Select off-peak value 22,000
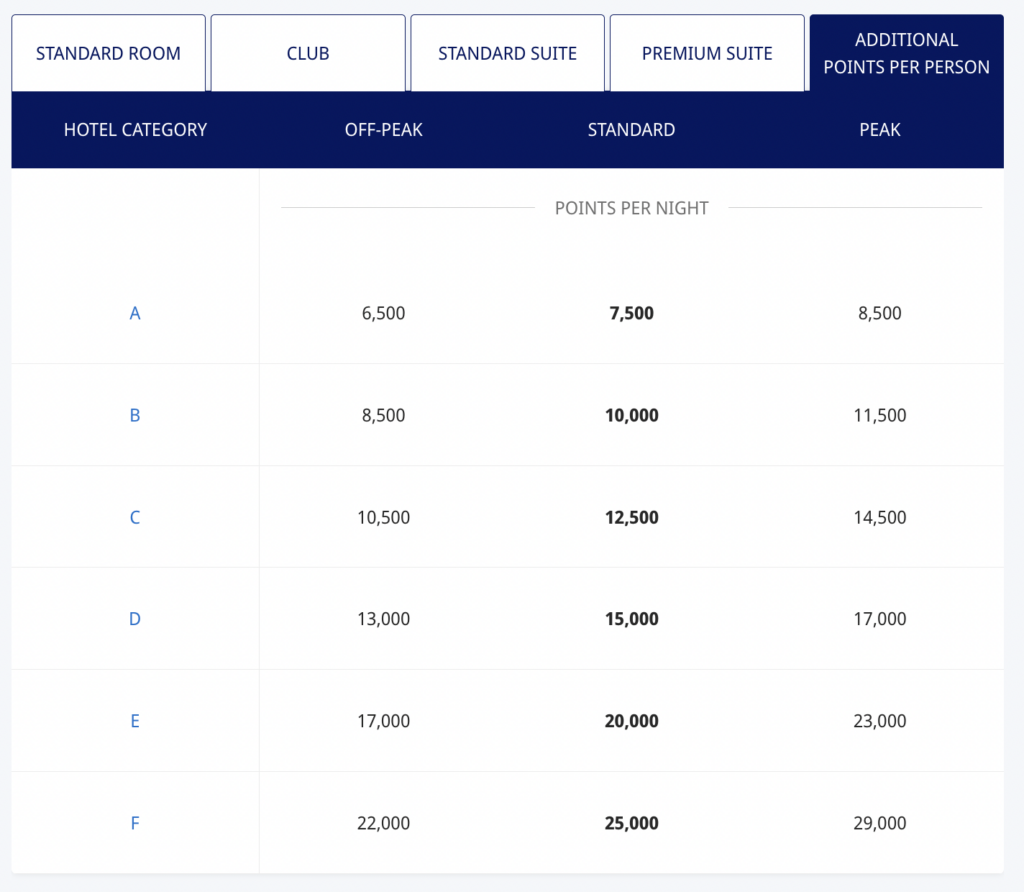This screenshot has width=1024, height=892. coord(383,823)
